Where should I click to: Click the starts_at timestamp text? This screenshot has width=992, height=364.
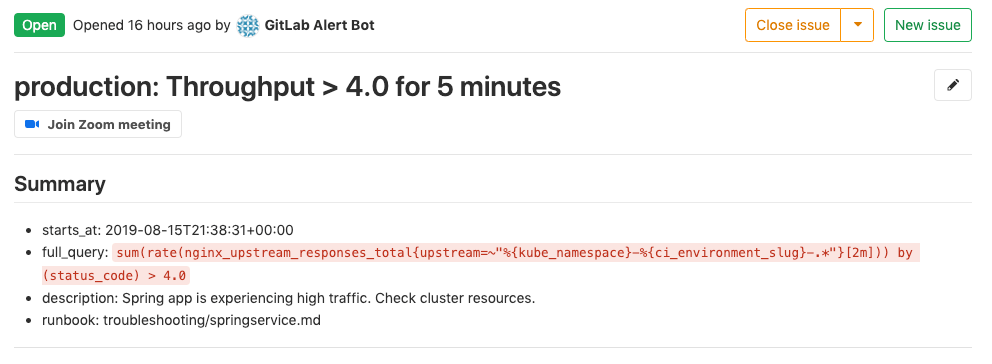pyautogui.click(x=199, y=230)
